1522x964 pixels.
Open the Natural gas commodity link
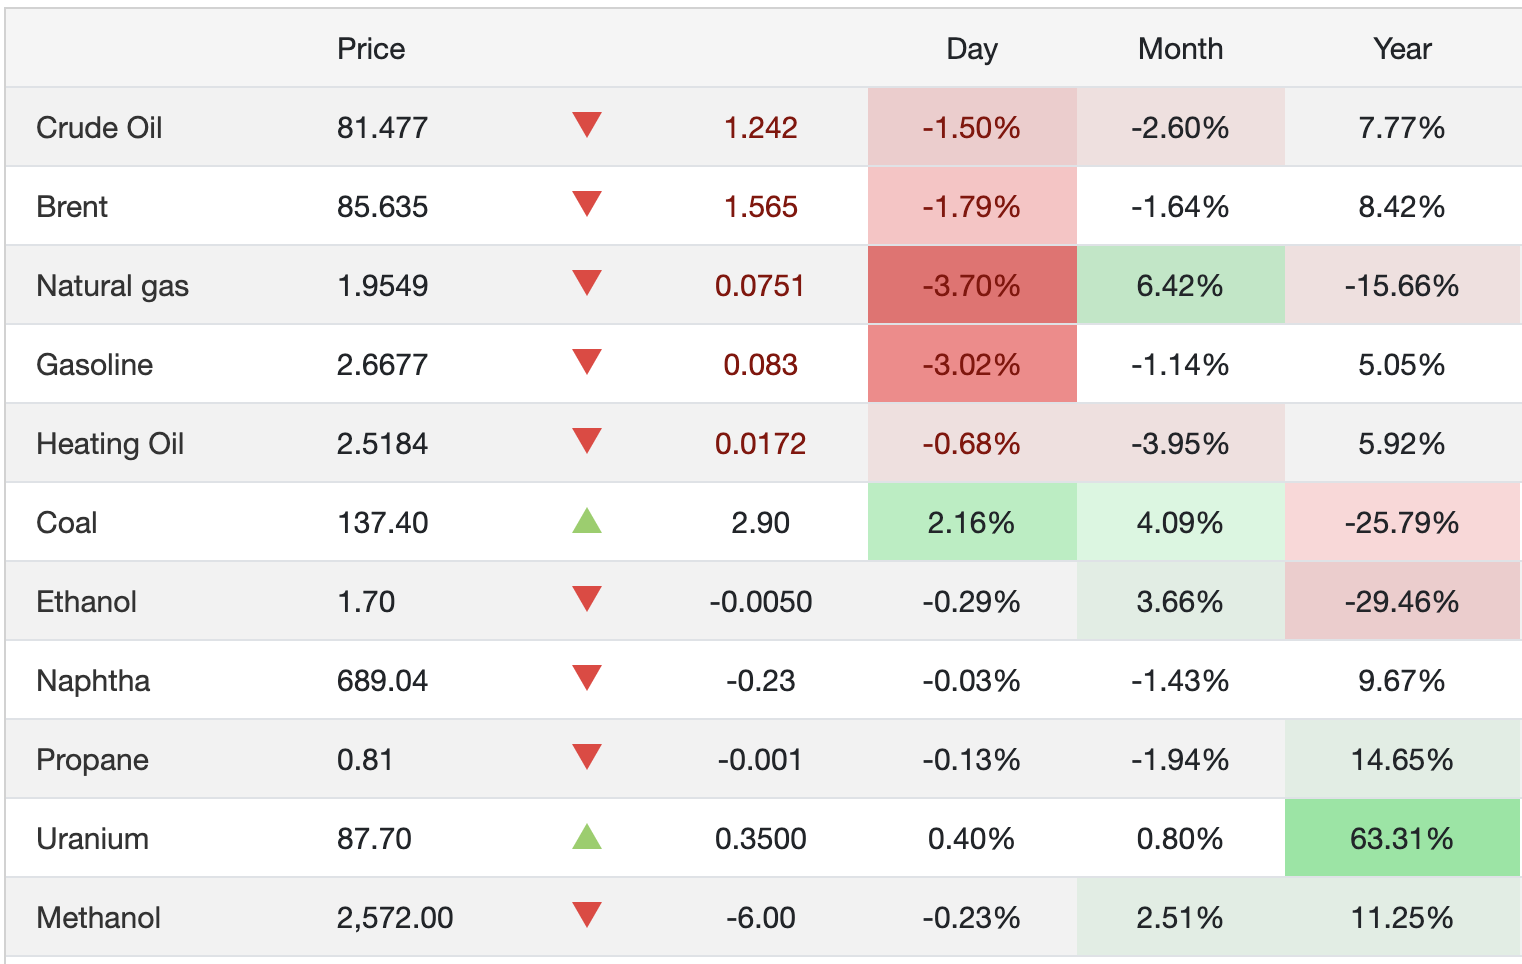pos(112,286)
